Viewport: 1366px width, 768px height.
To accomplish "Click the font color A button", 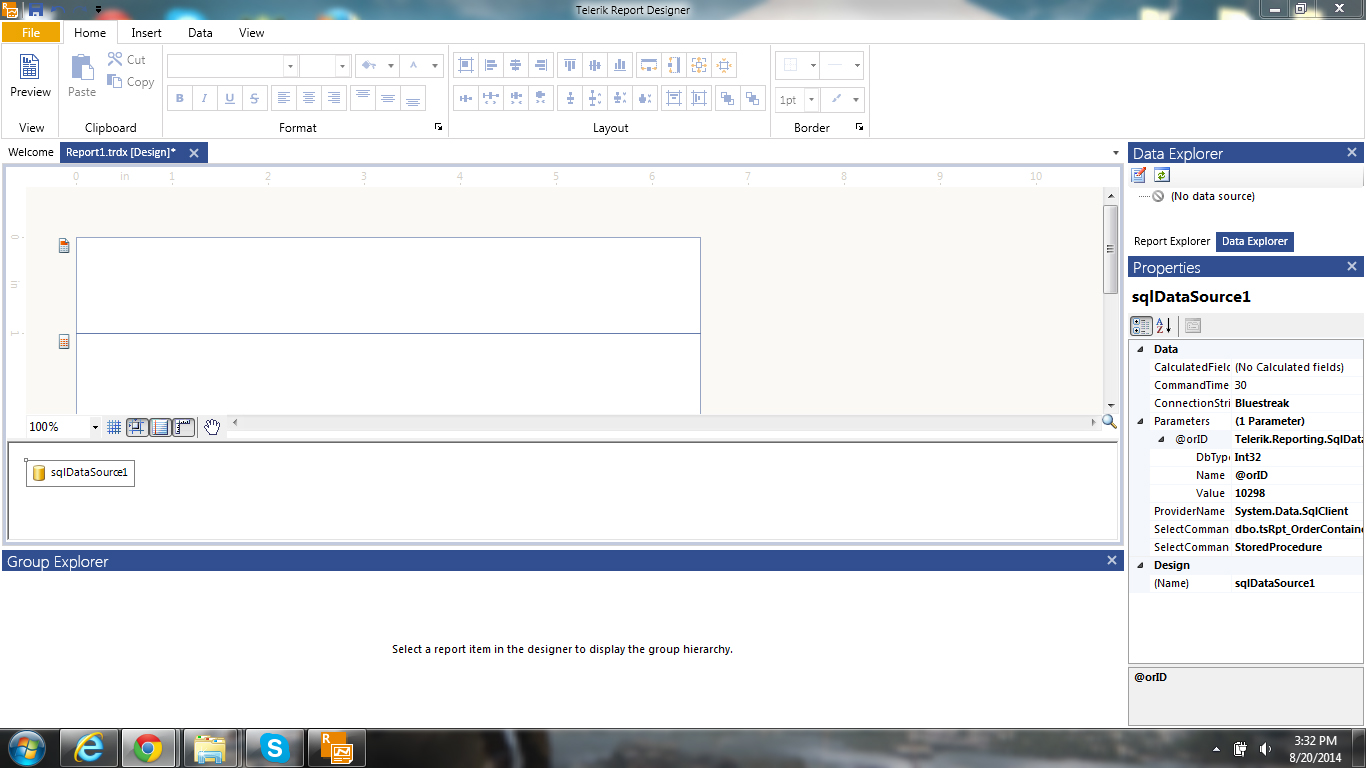I will point(414,66).
